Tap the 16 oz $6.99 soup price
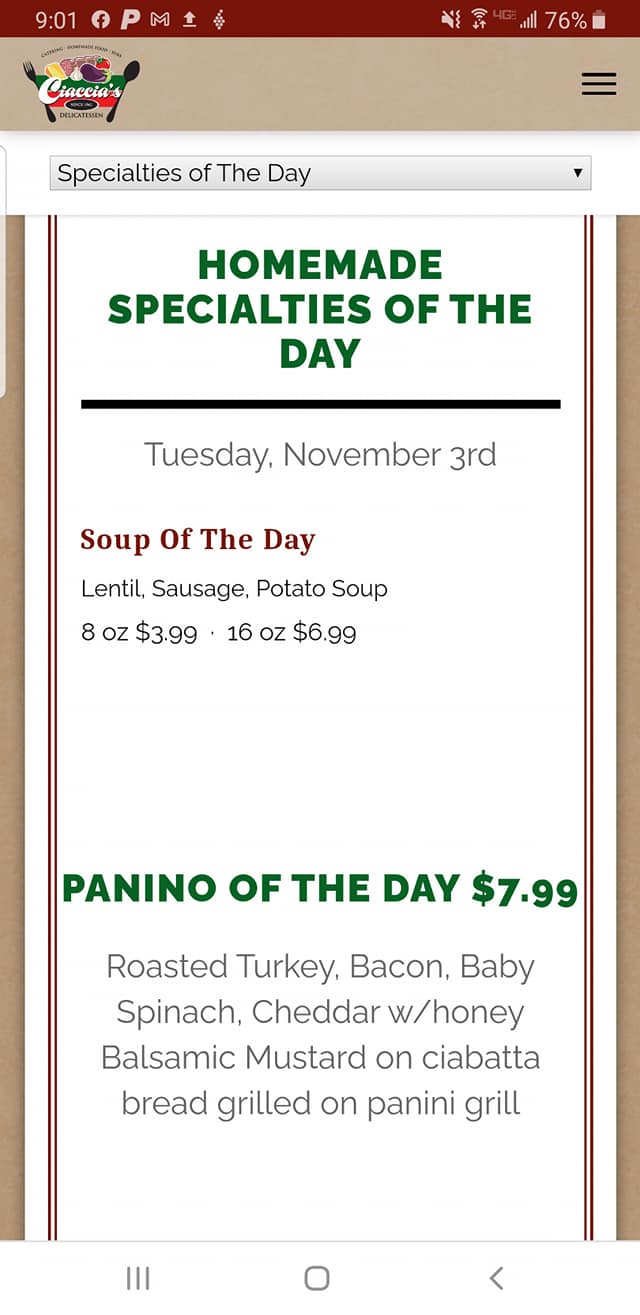 [291, 632]
